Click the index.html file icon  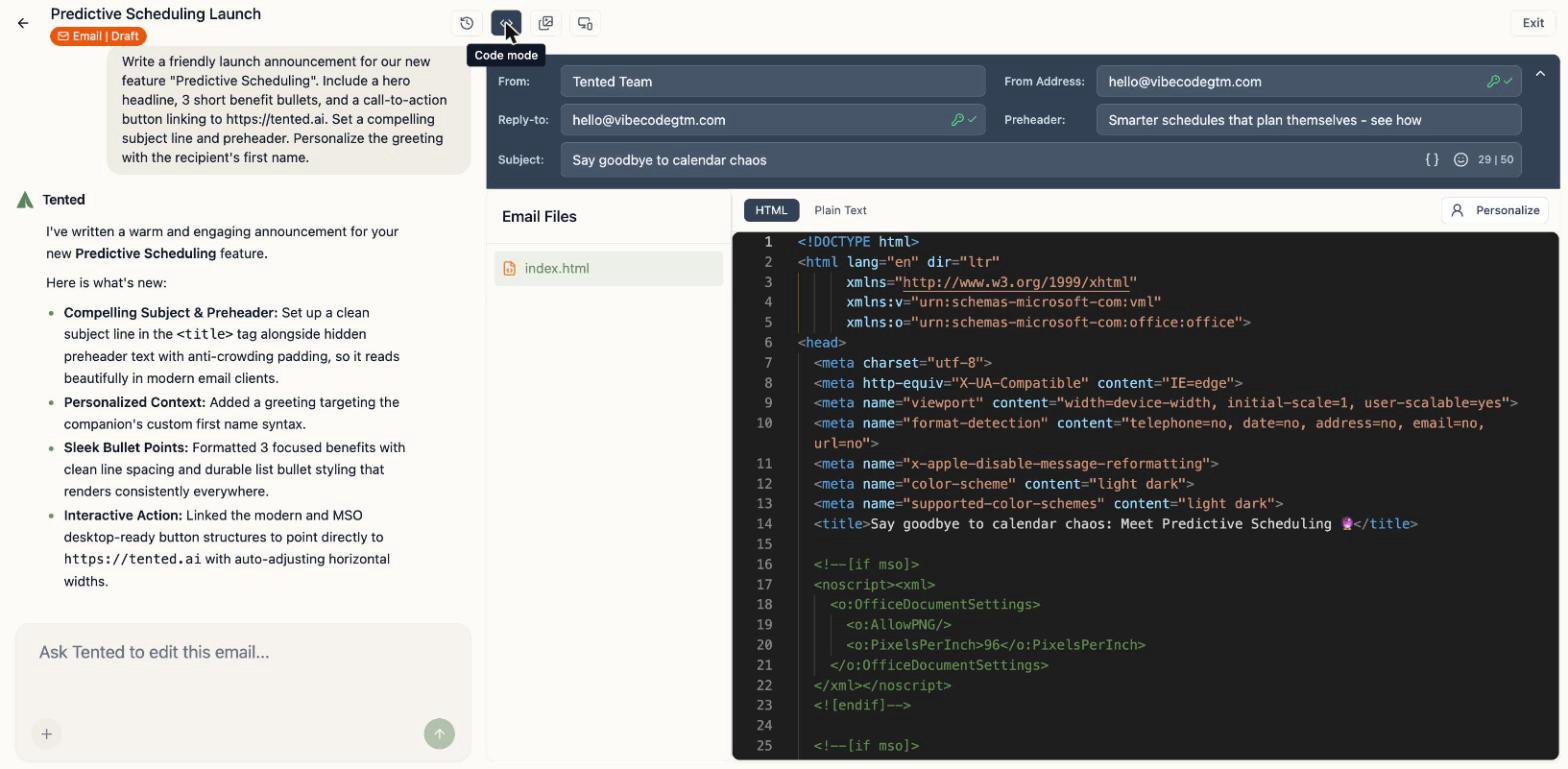click(x=510, y=268)
